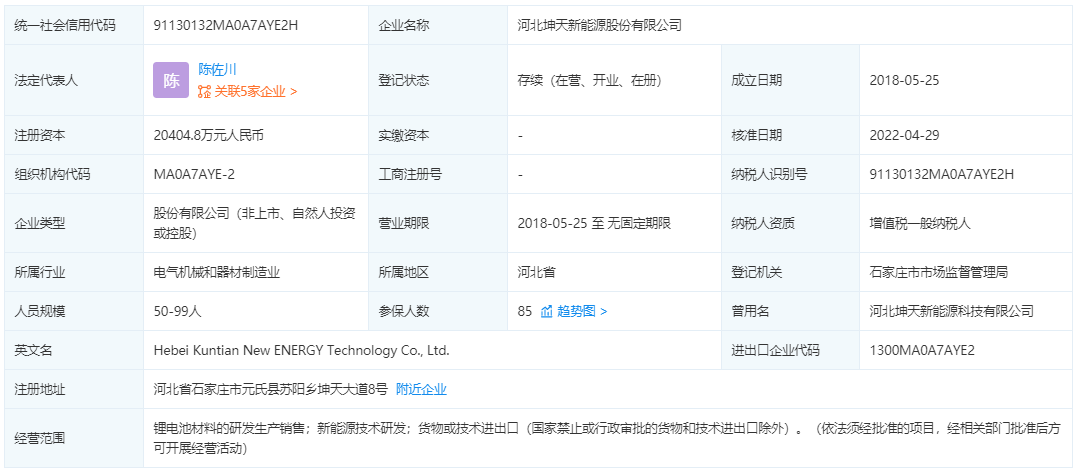Click the English name Hebei Kuntian New ENERGY
1076x471 pixels.
coord(301,350)
